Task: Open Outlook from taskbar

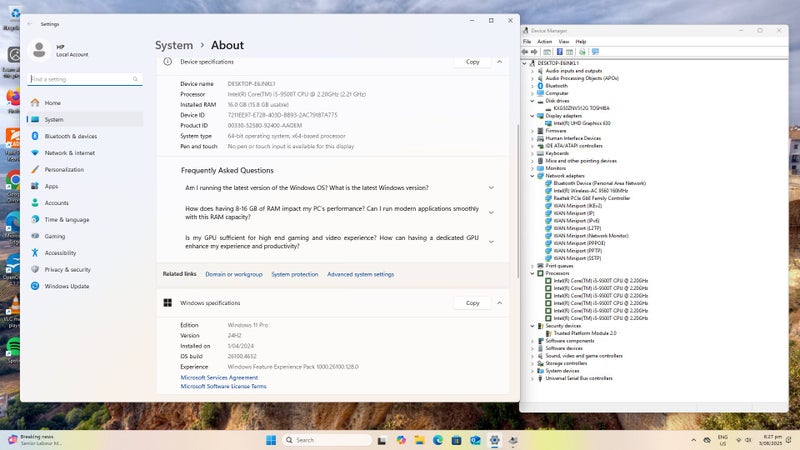Action: 476,440
